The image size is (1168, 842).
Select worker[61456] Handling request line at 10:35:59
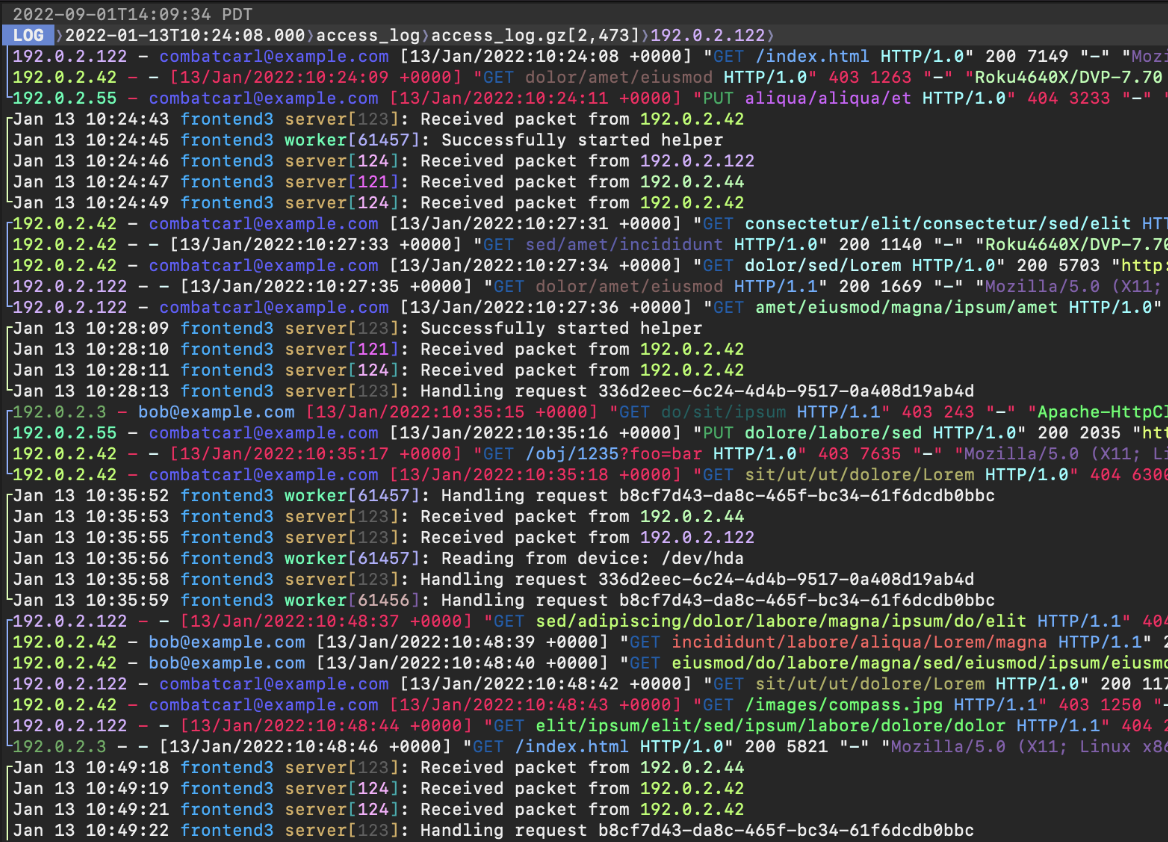pos(504,600)
